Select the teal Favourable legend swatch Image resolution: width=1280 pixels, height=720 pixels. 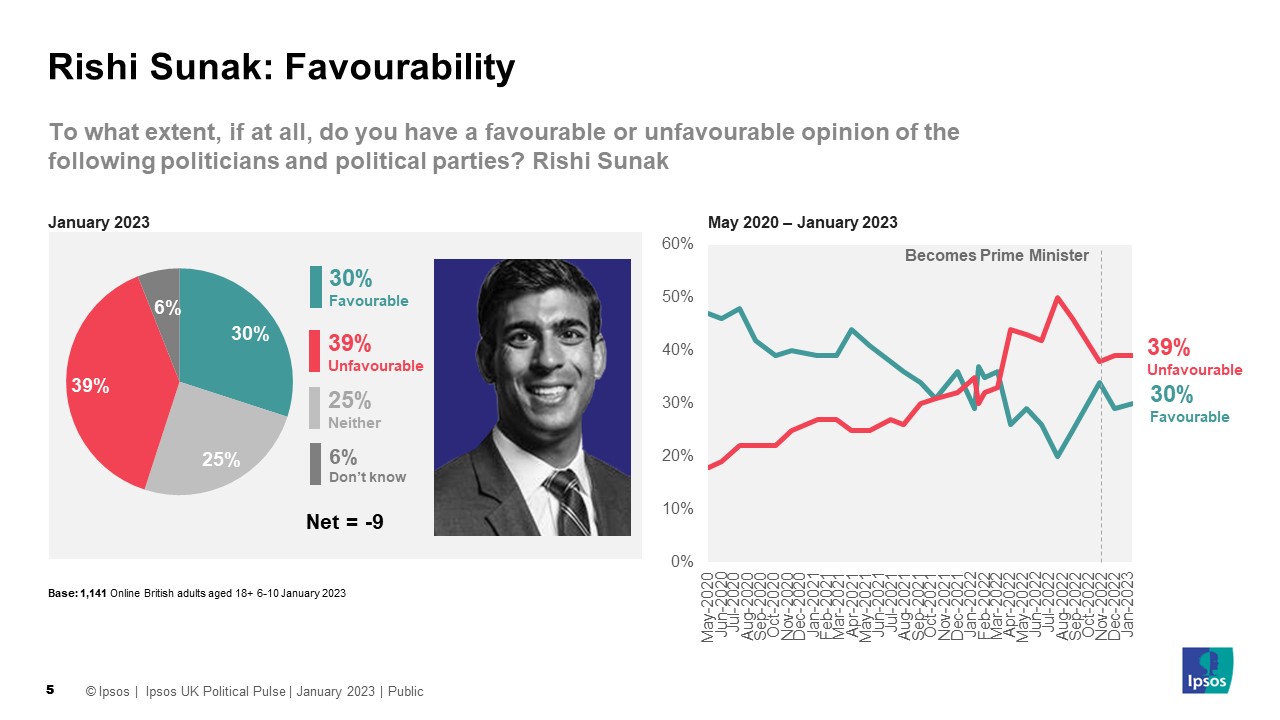(x=316, y=287)
